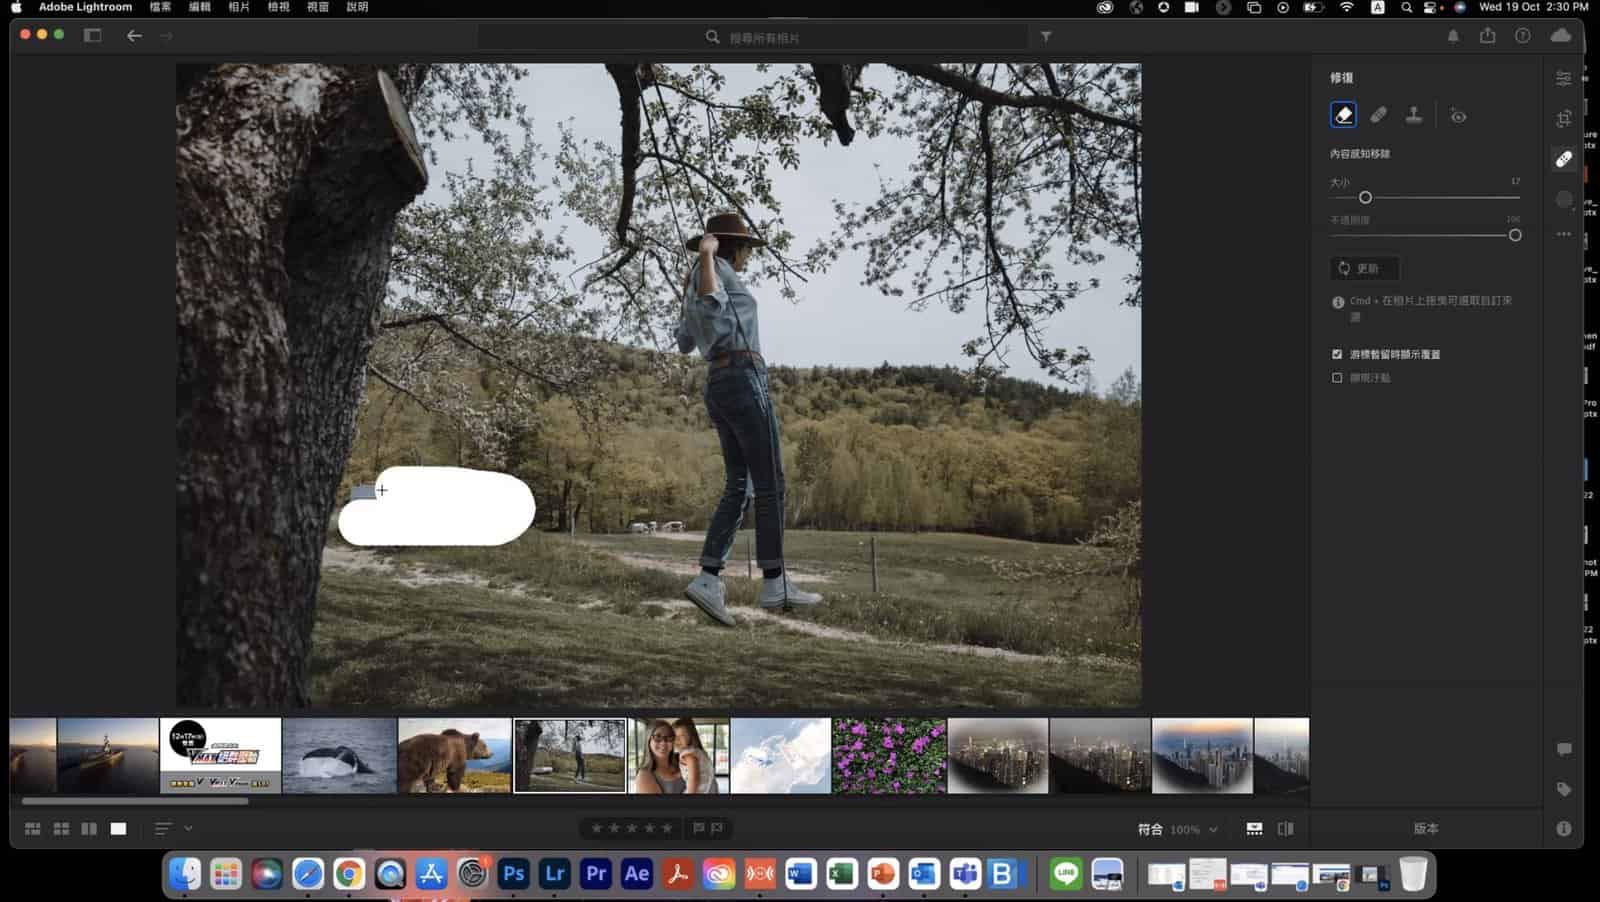The height and width of the screenshot is (902, 1600).
Task: Open the Crop tool in right sidebar
Action: point(1564,119)
